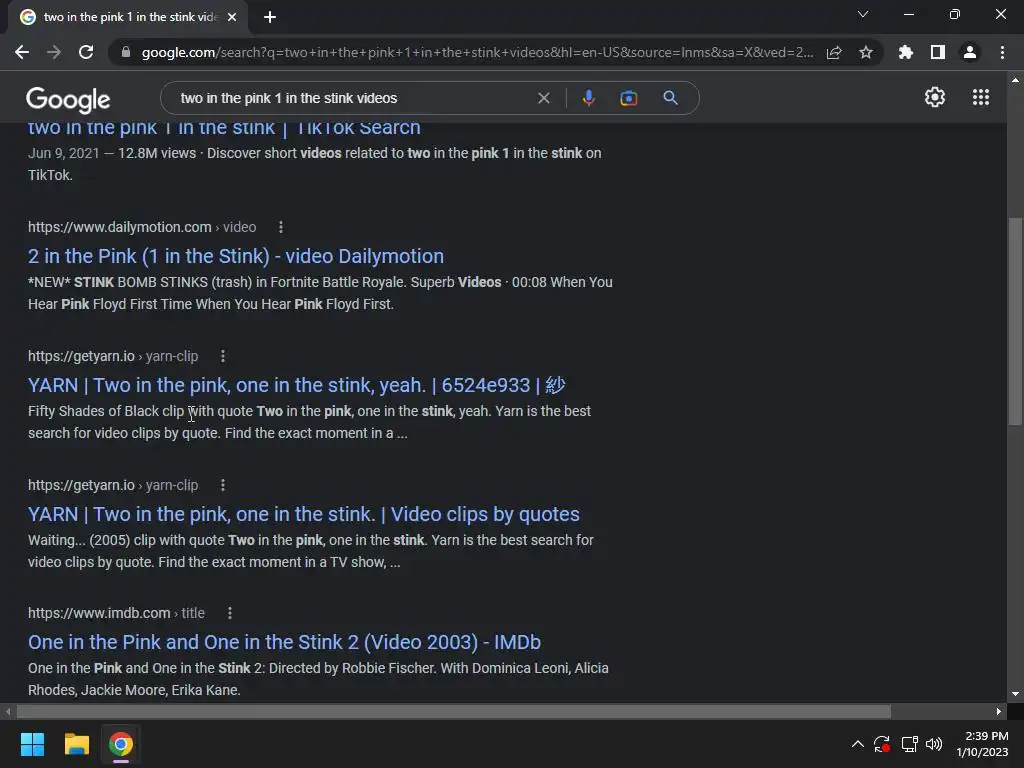Go back to previous page
The width and height of the screenshot is (1024, 768).
pos(22,52)
